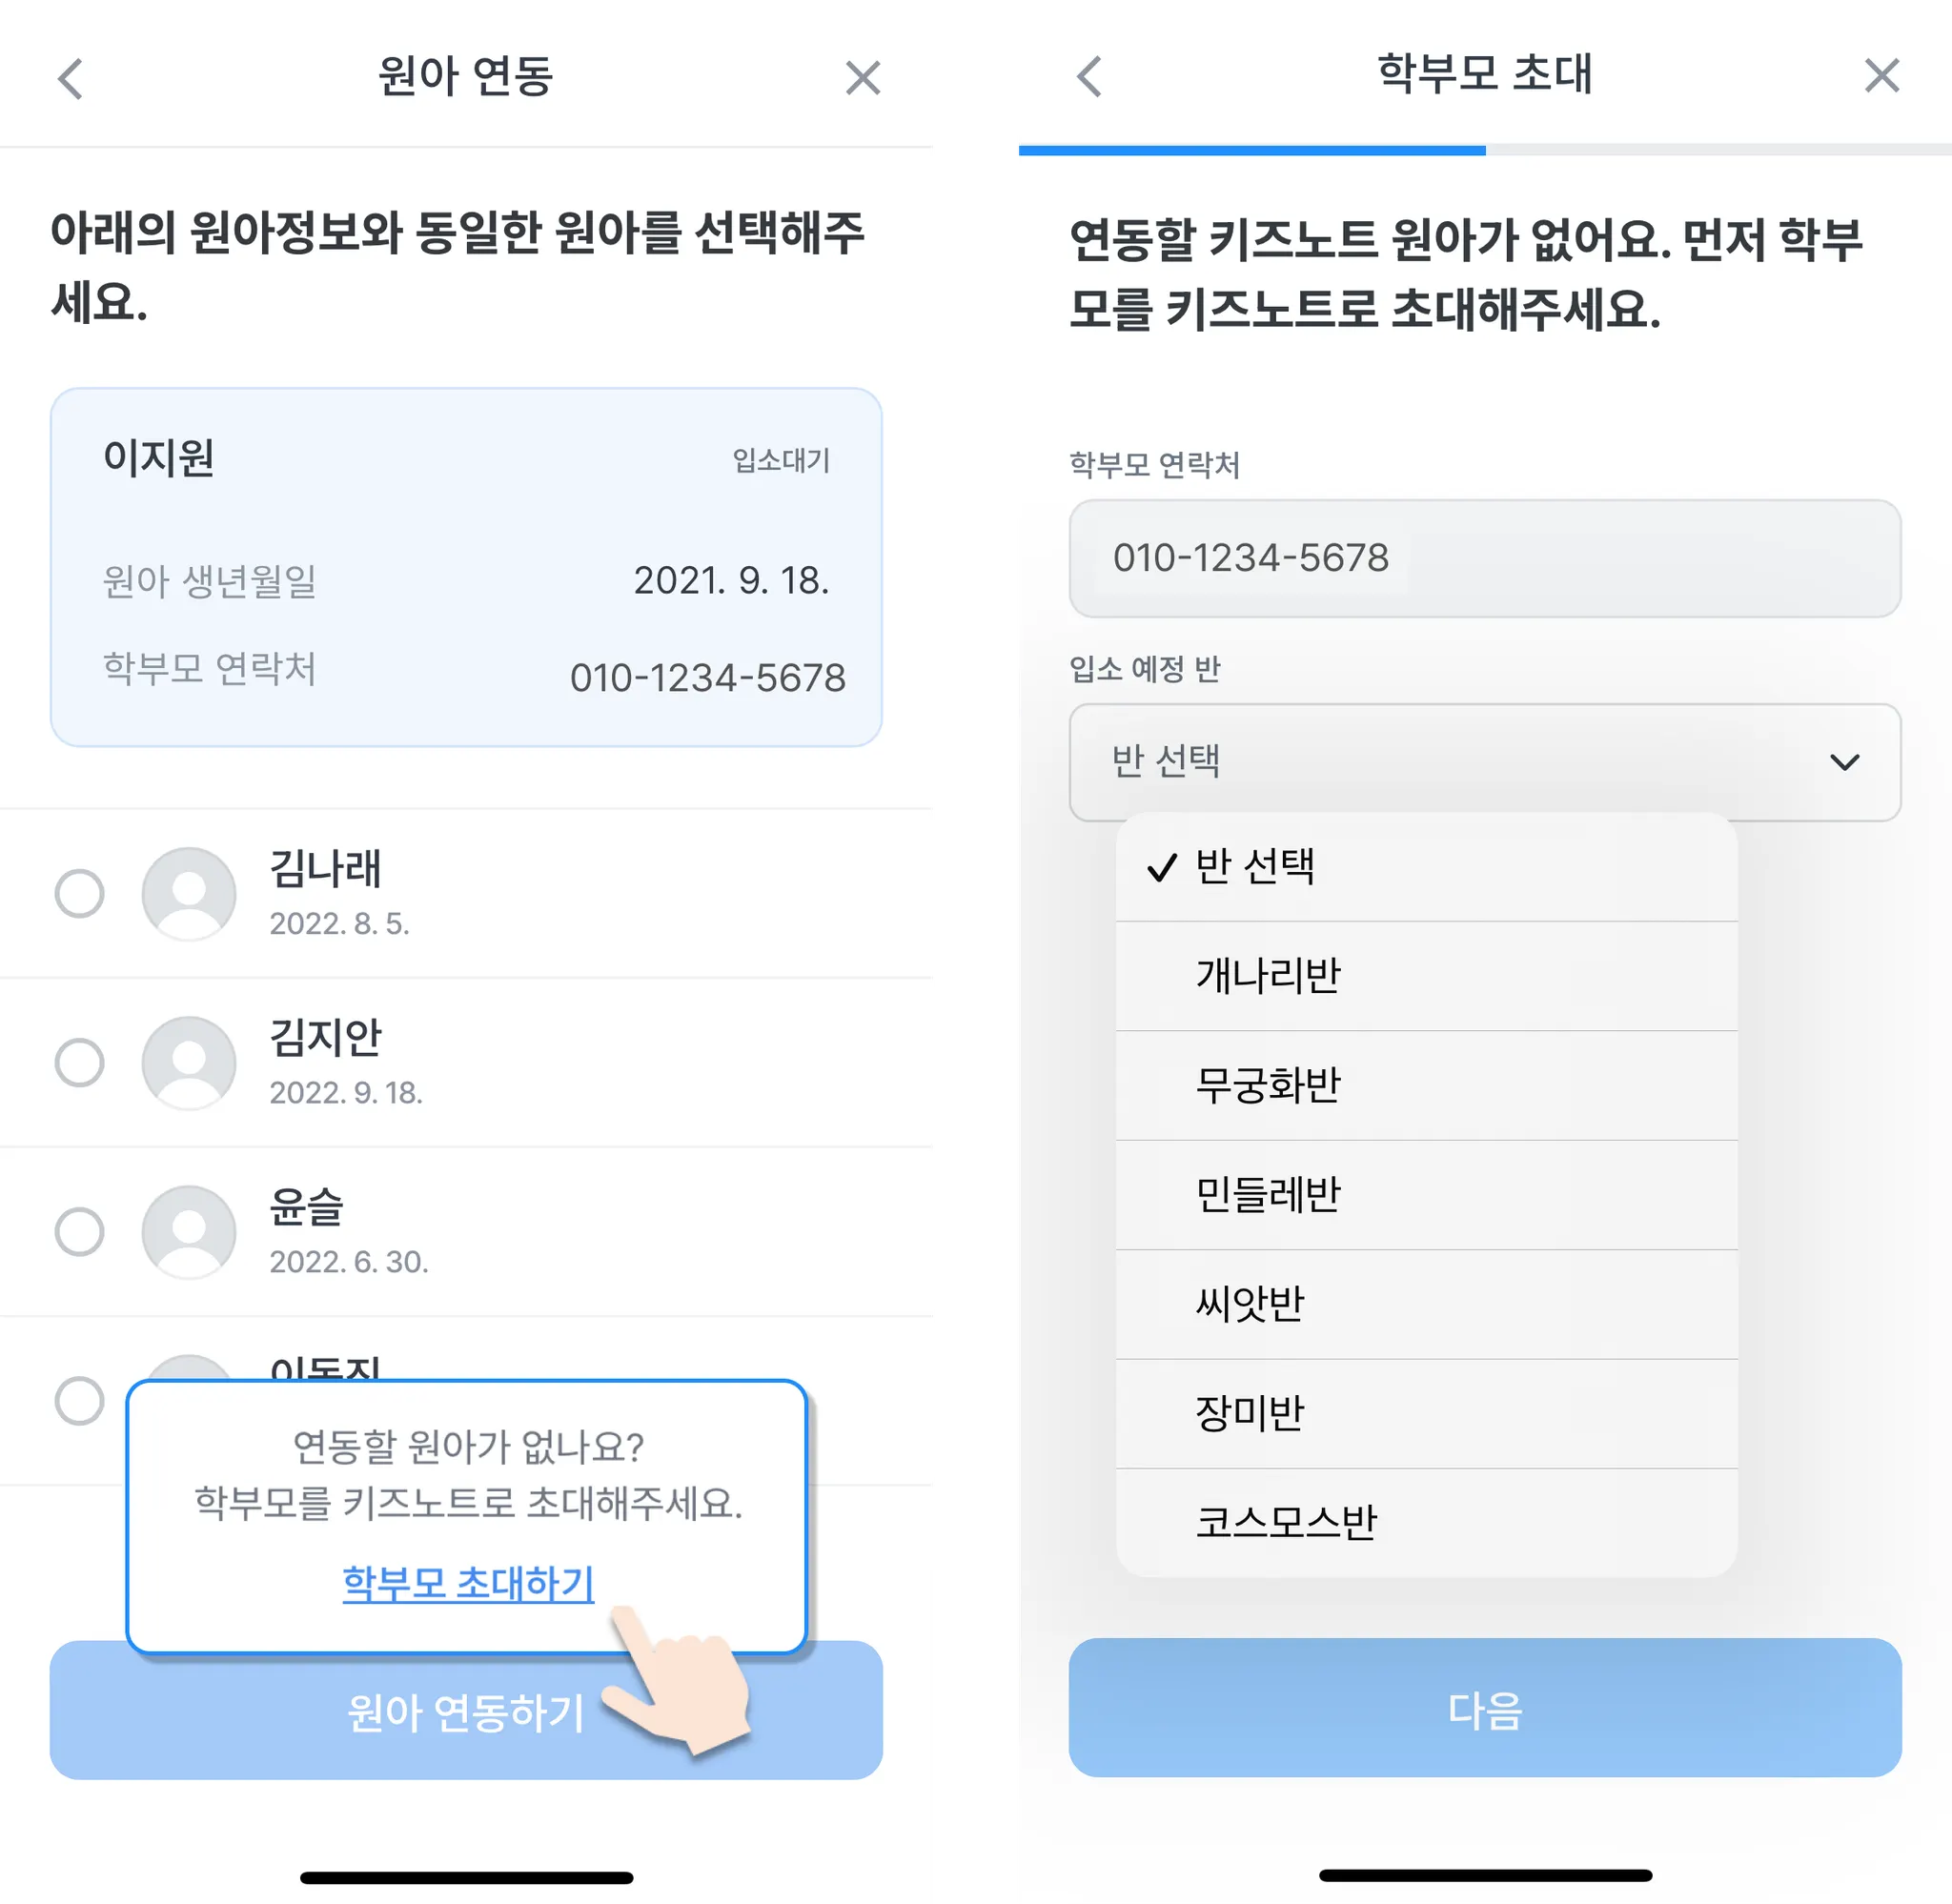Tap the back arrow on 학부모 초대

tap(1089, 76)
